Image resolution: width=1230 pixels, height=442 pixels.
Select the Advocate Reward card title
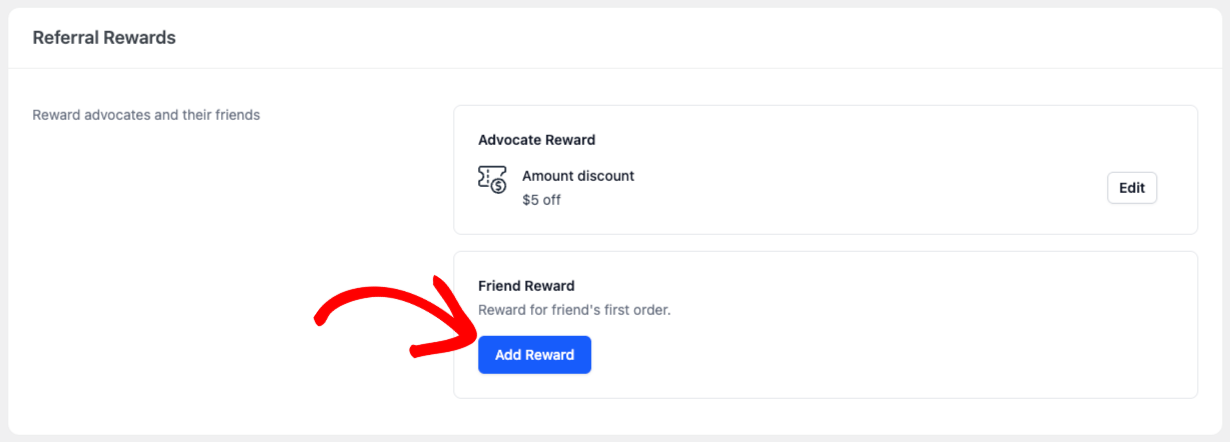(x=537, y=140)
